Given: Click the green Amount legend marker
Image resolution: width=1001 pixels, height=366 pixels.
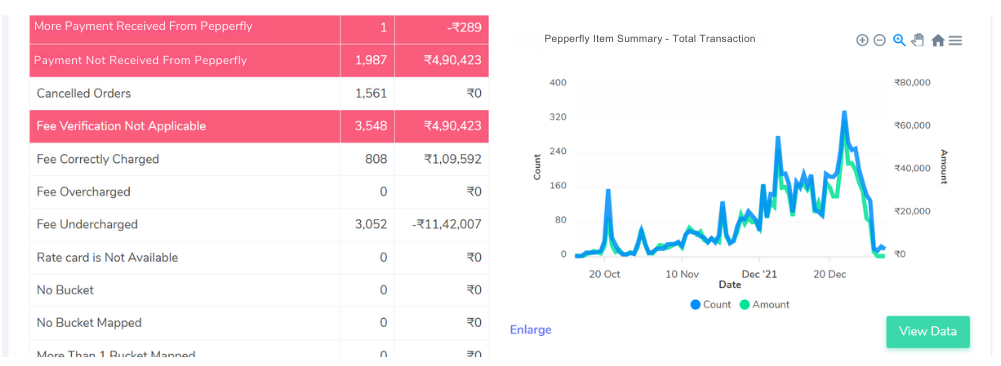Looking at the screenshot, I should coord(744,305).
